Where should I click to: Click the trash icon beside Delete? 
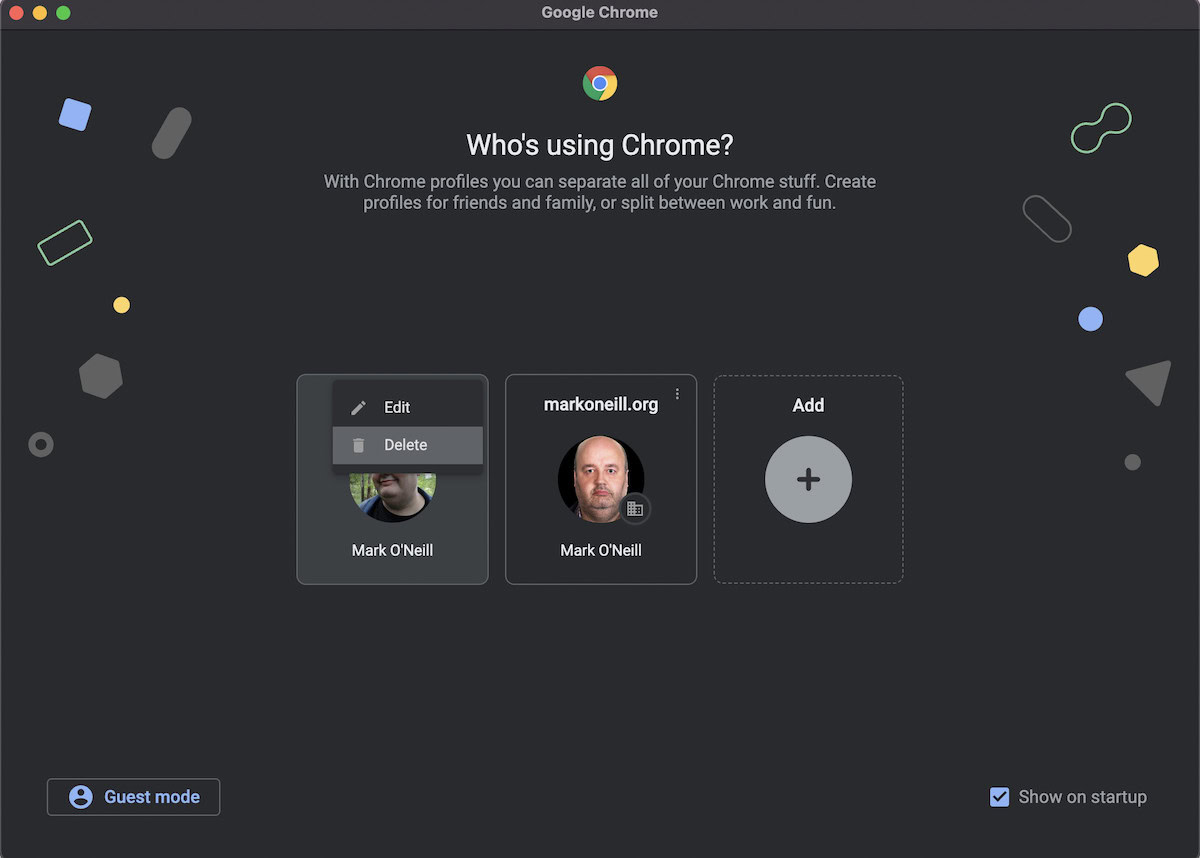point(359,445)
